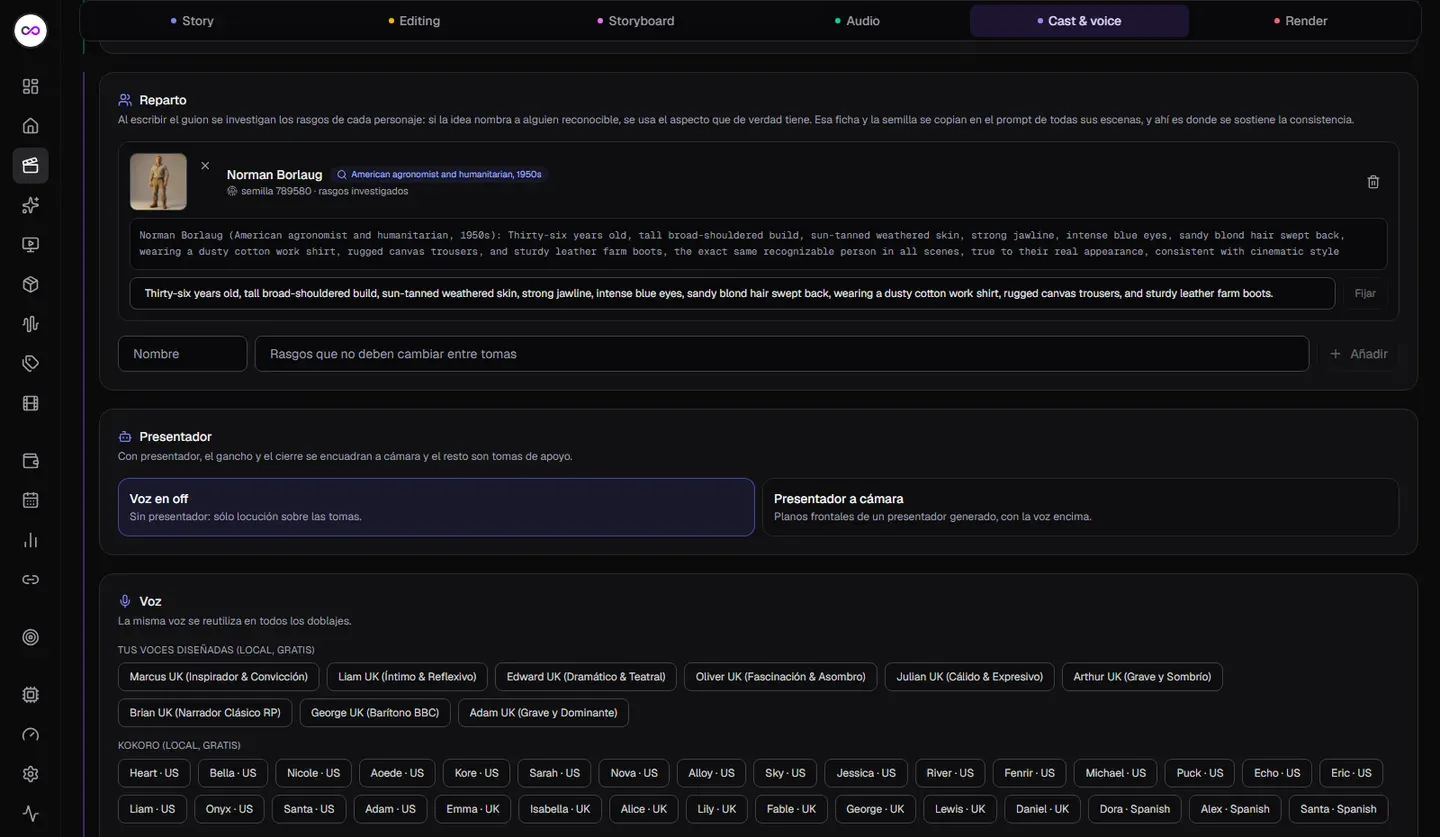Open the calendar icon in sidebar
This screenshot has height=837, width=1440.
point(30,500)
